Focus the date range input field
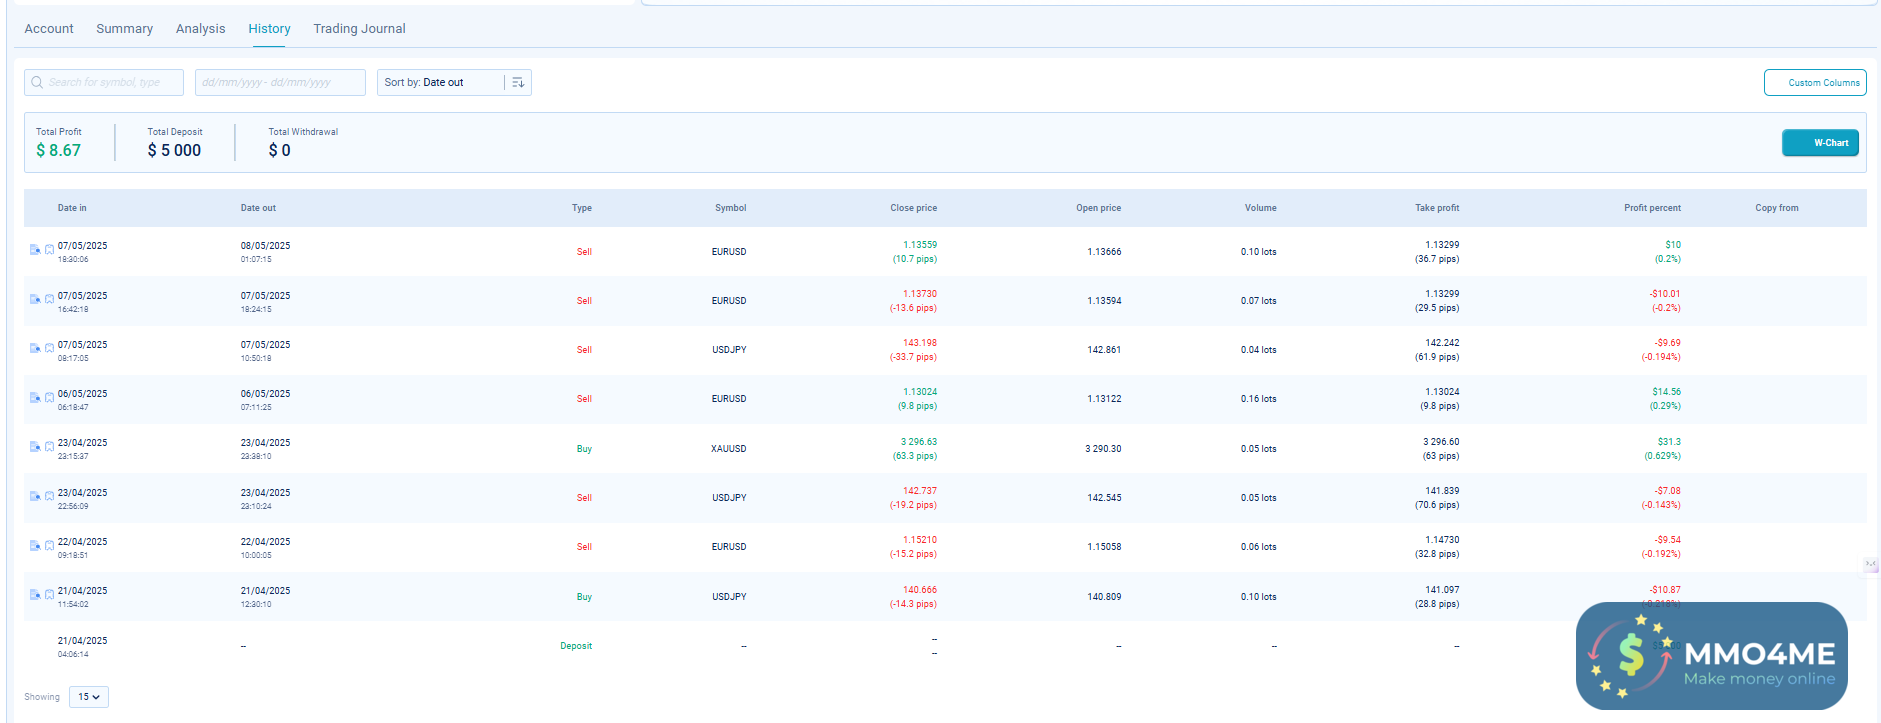 tap(280, 83)
